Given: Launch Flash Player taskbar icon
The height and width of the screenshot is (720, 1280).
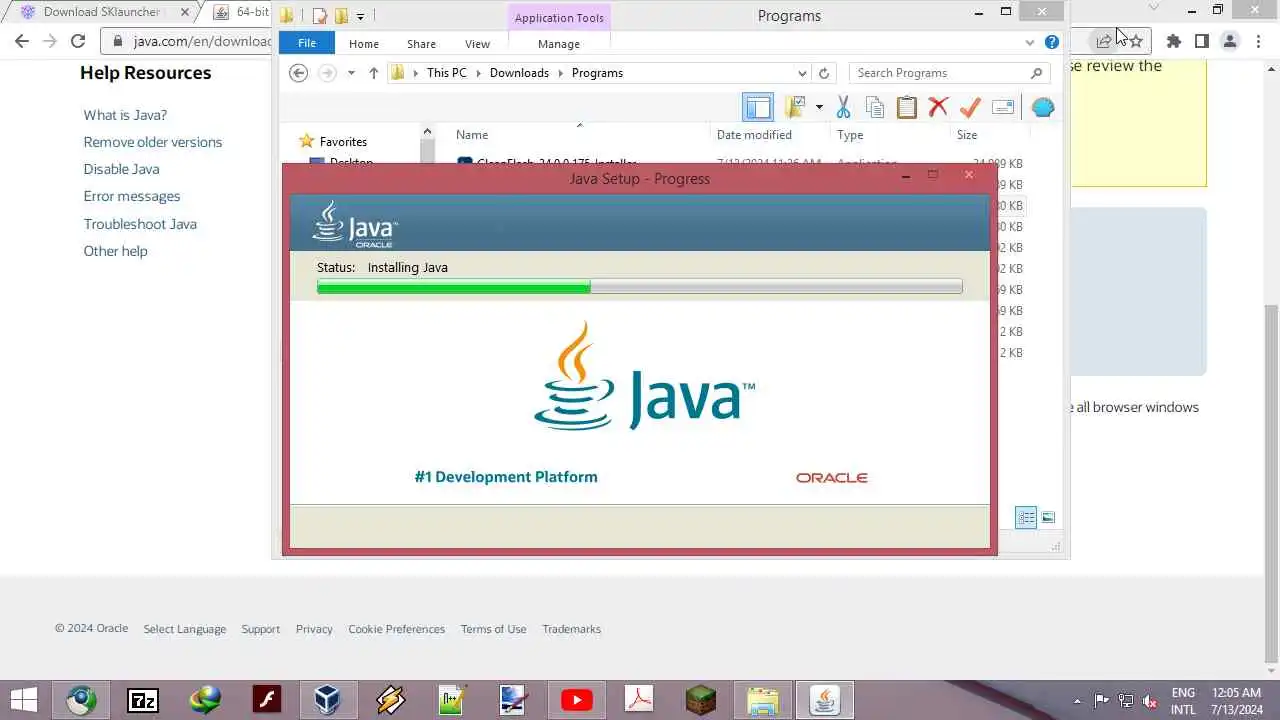Looking at the screenshot, I should [267, 699].
